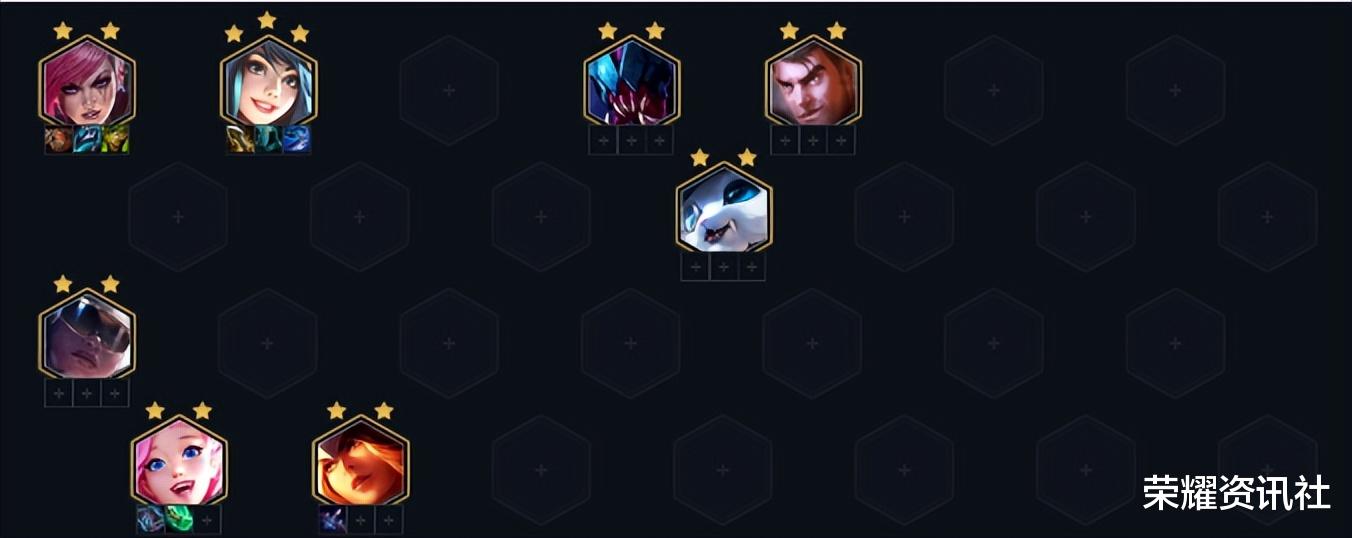Add item to white cat's middle slot
Viewport: 1352px width, 538px height.
click(723, 266)
